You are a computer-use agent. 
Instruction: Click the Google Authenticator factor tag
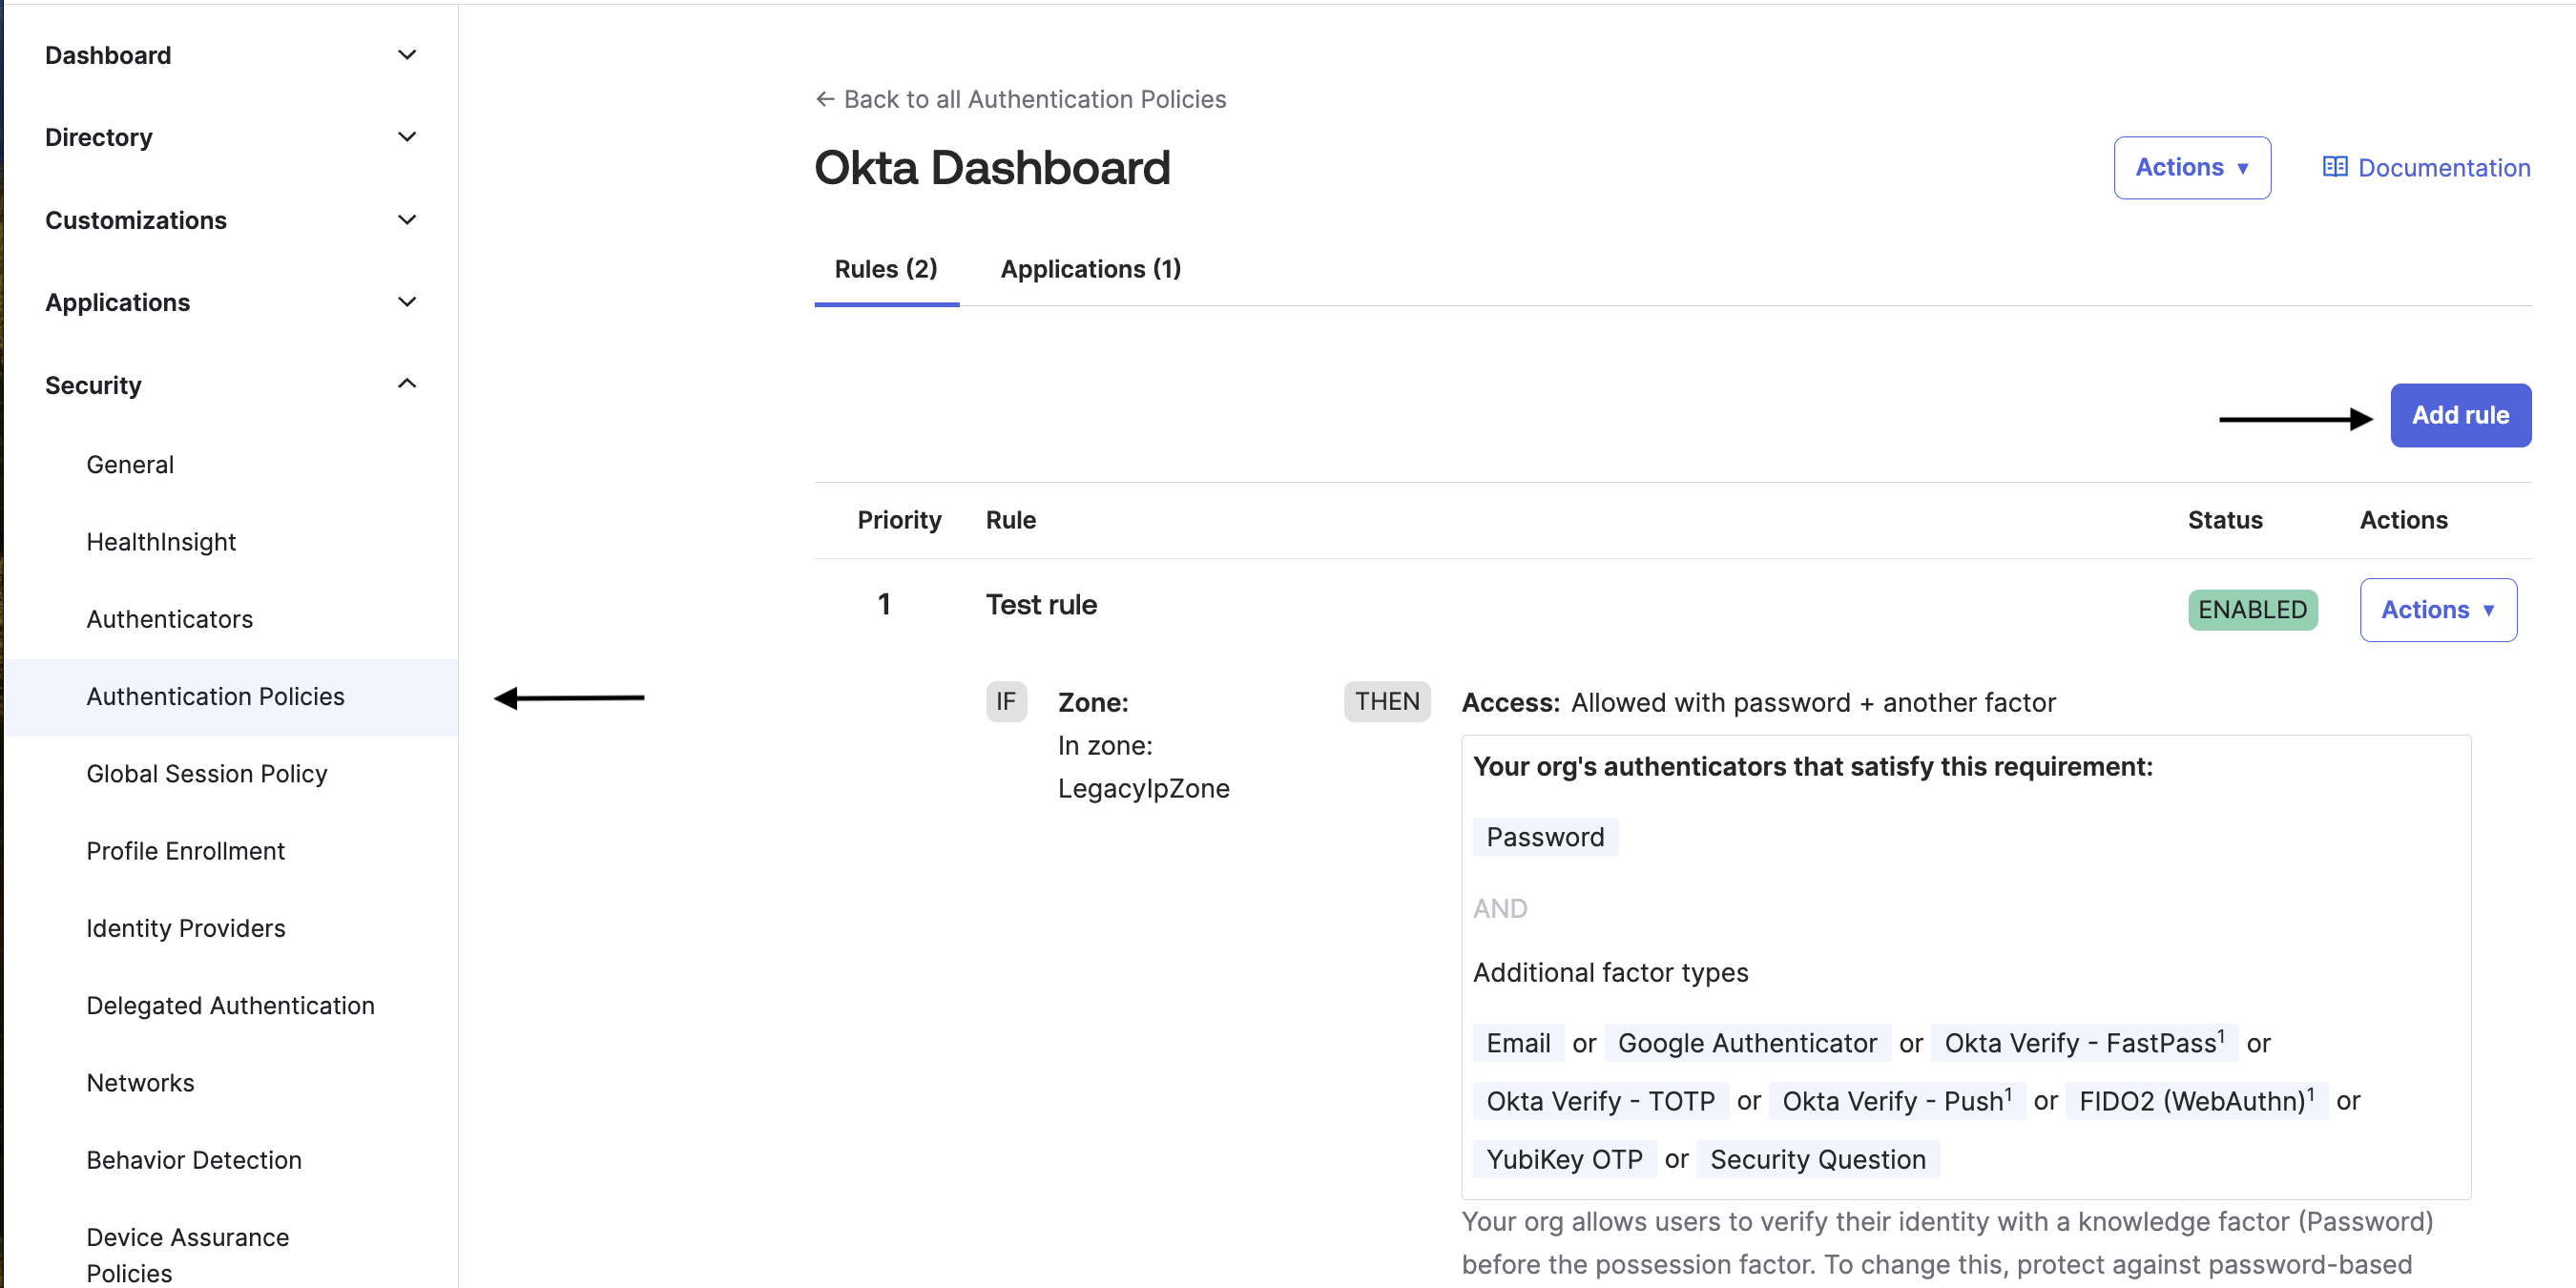click(x=1747, y=1043)
